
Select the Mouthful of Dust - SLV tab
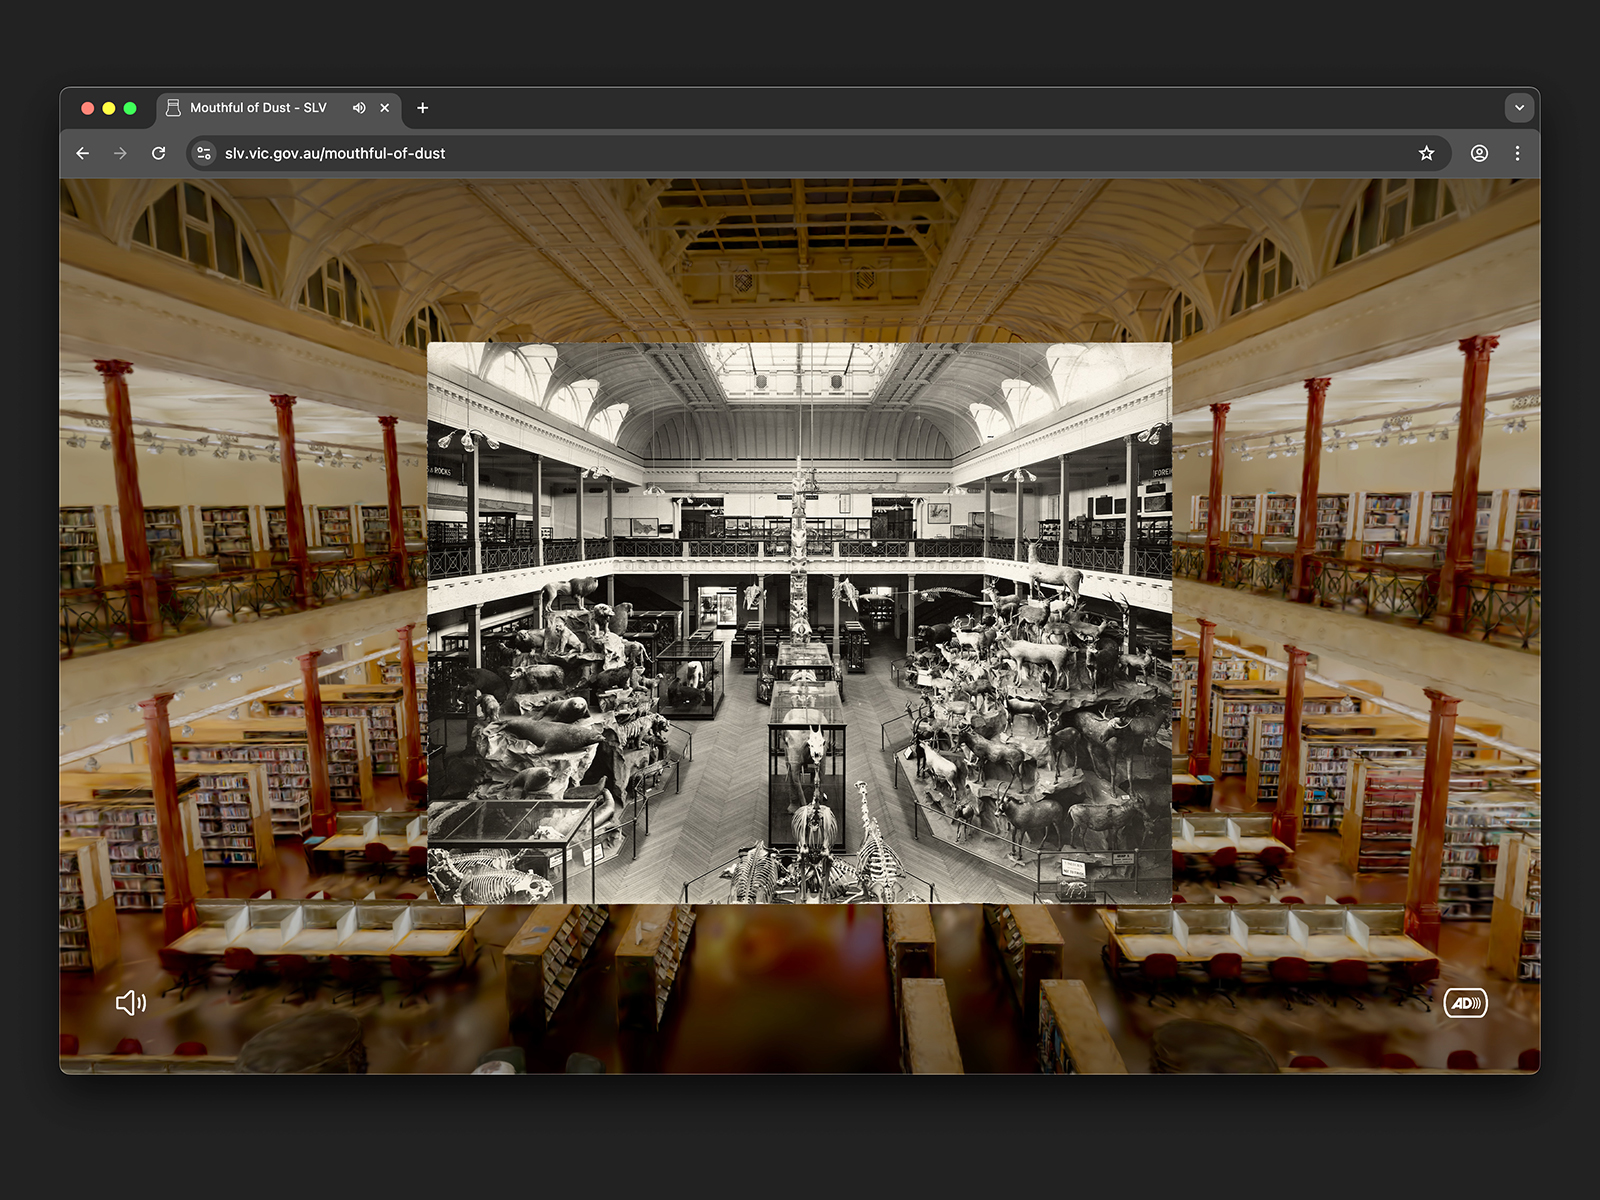[258, 108]
